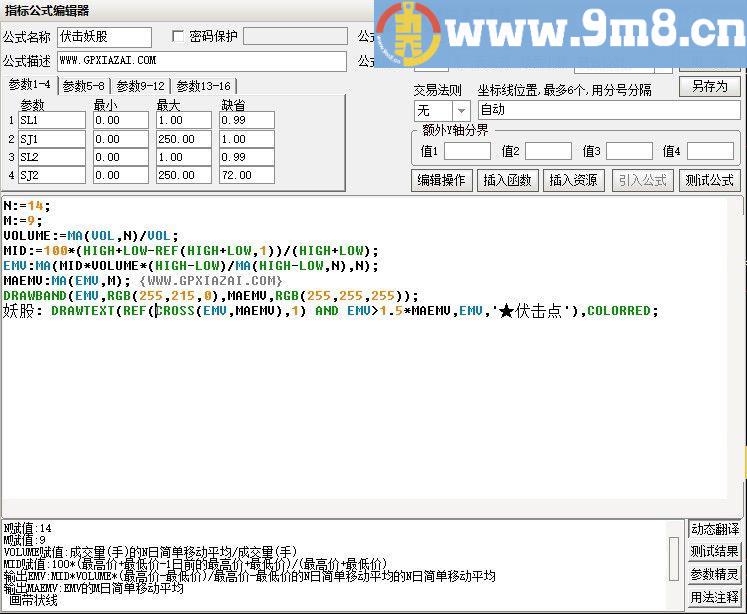Click the DRAWBAND code line
The image size is (747, 614).
[211, 296]
